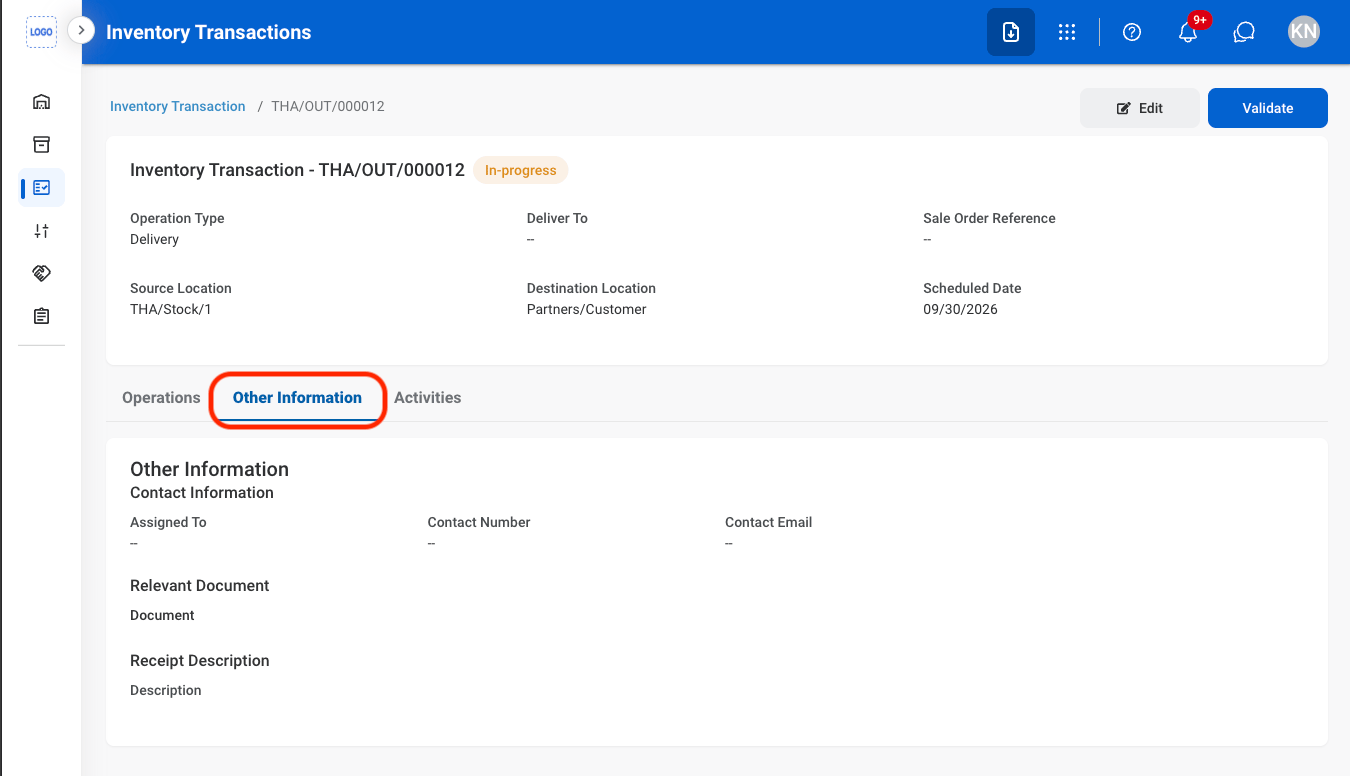This screenshot has width=1350, height=776.
Task: Click the THA/Stock/1 source location value
Action: [x=171, y=309]
